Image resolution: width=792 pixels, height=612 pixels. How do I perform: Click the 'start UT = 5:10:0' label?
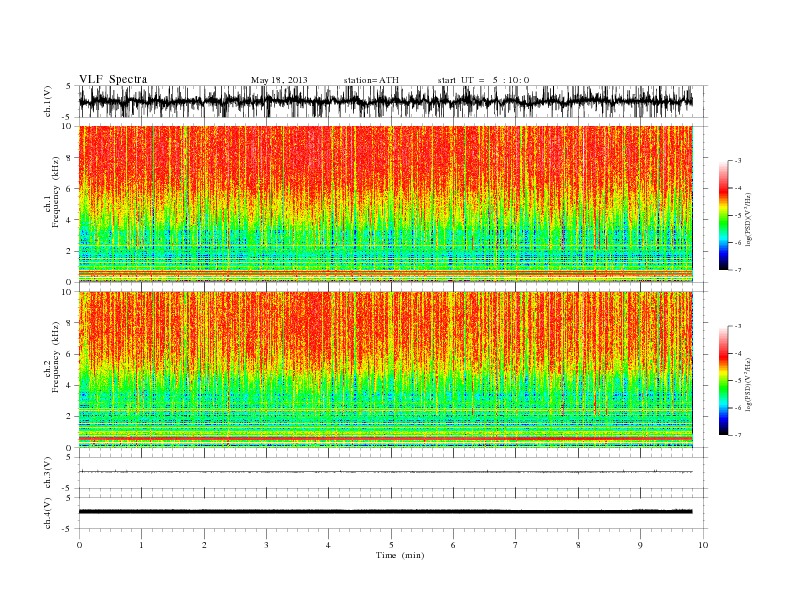coord(483,80)
